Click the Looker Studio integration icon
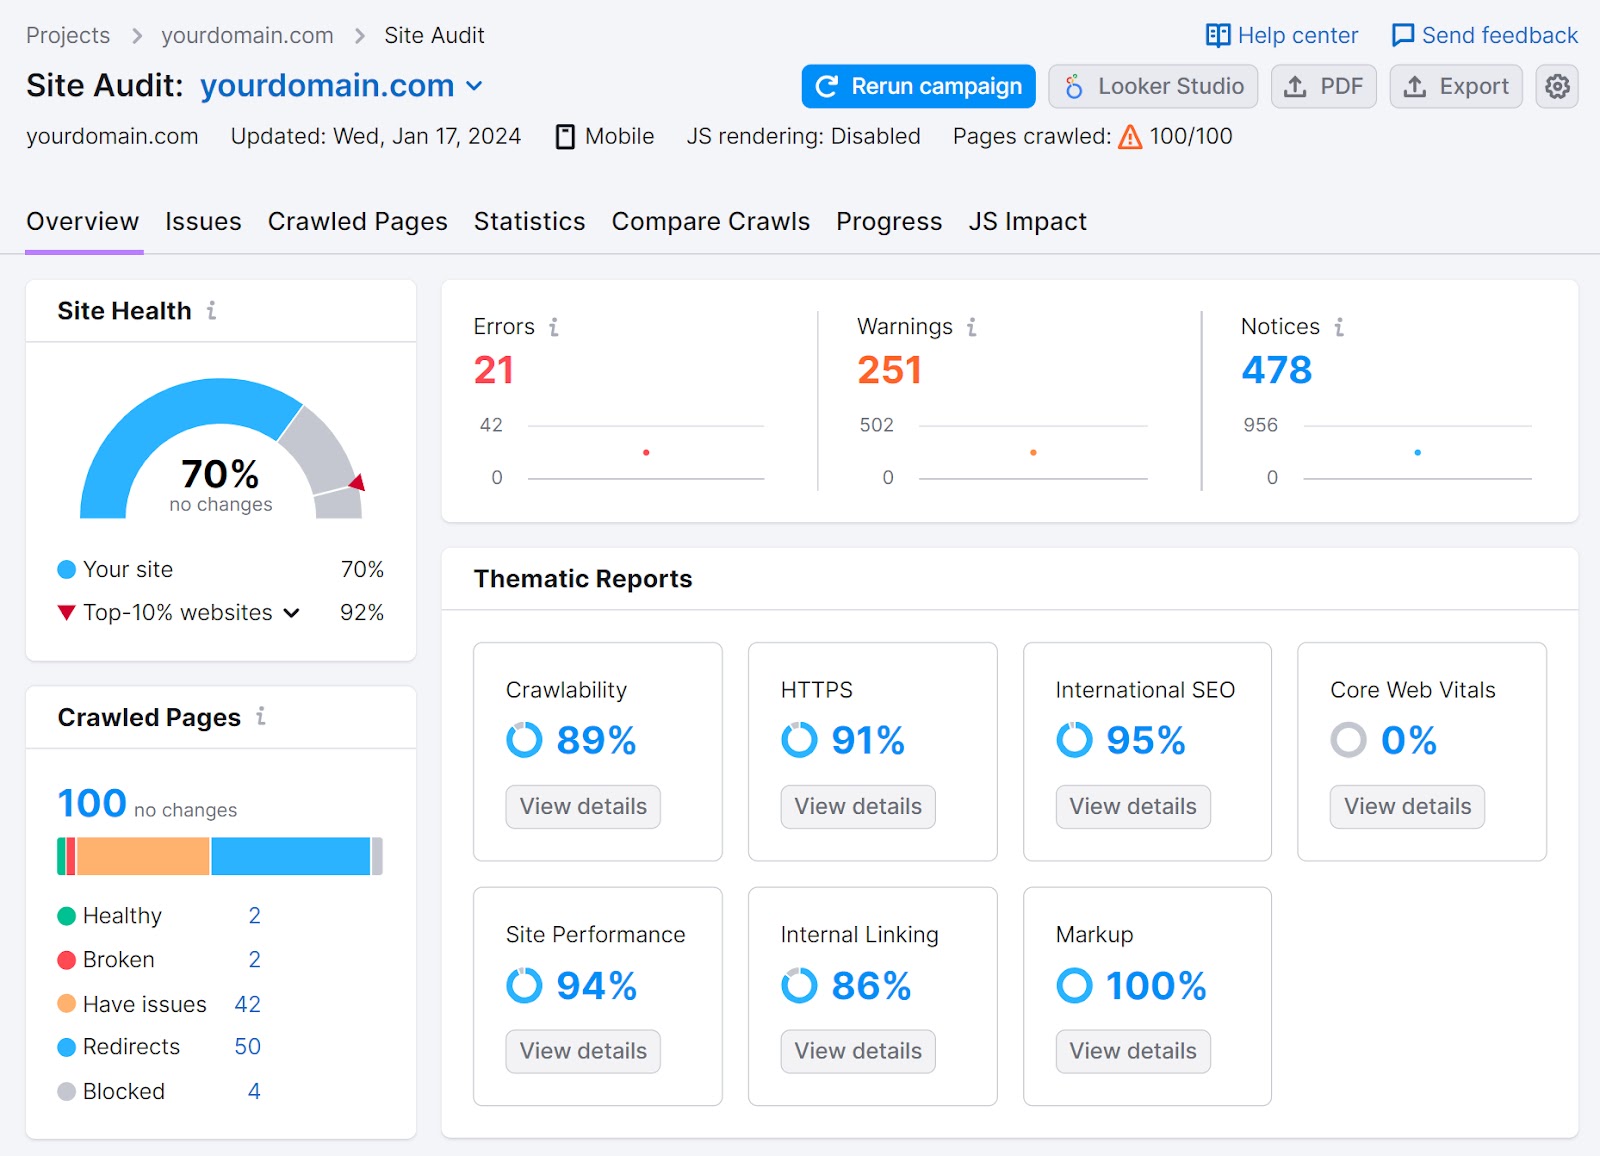Image resolution: width=1600 pixels, height=1156 pixels. pos(1075,86)
